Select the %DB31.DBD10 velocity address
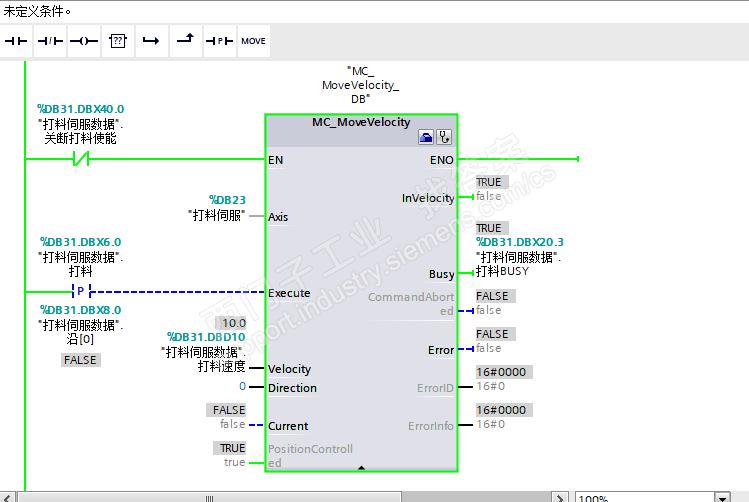Screen dimensions: 749x502 206,337
